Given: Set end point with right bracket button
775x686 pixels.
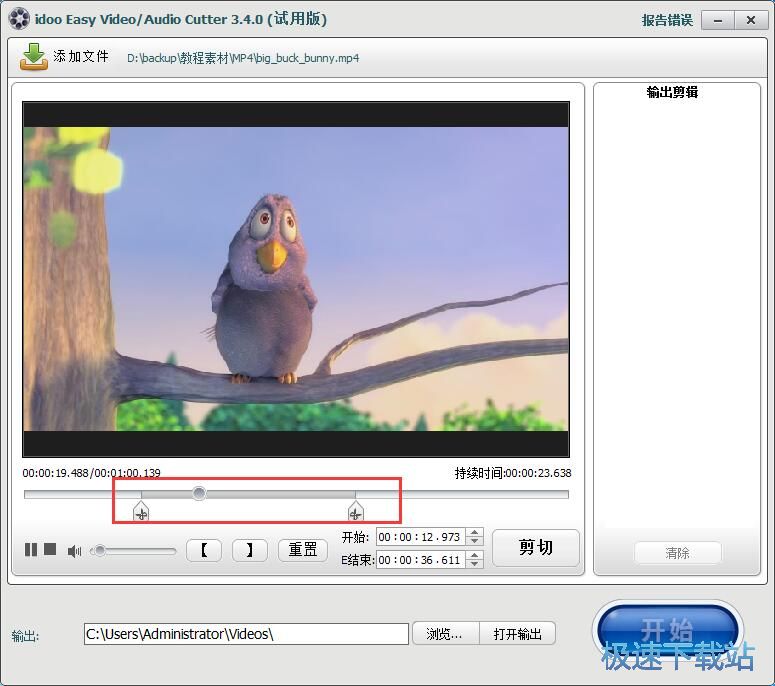Looking at the screenshot, I should coord(250,551).
